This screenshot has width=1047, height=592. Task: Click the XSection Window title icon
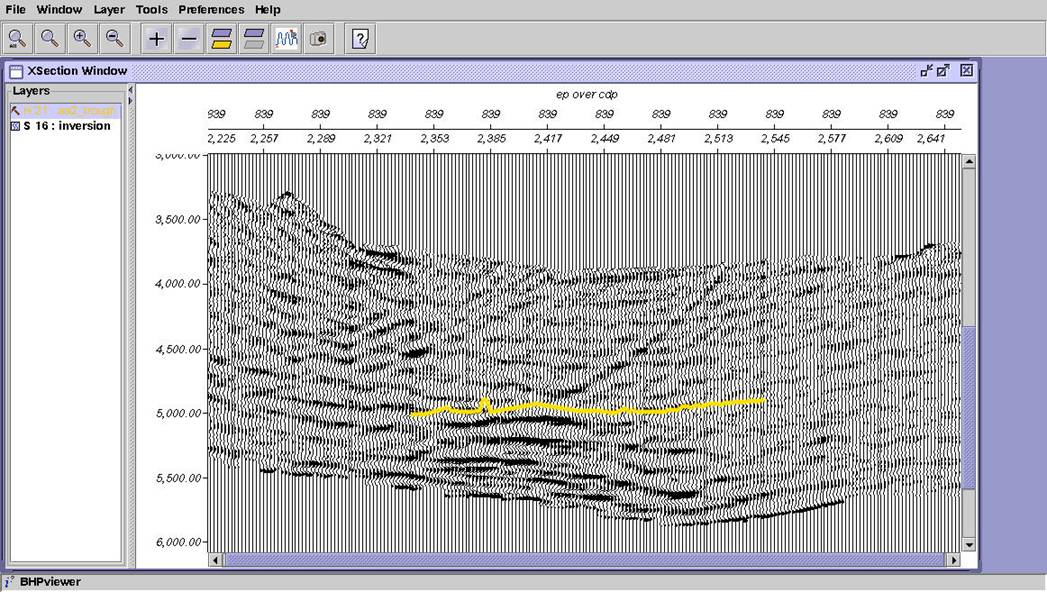pyautogui.click(x=16, y=71)
